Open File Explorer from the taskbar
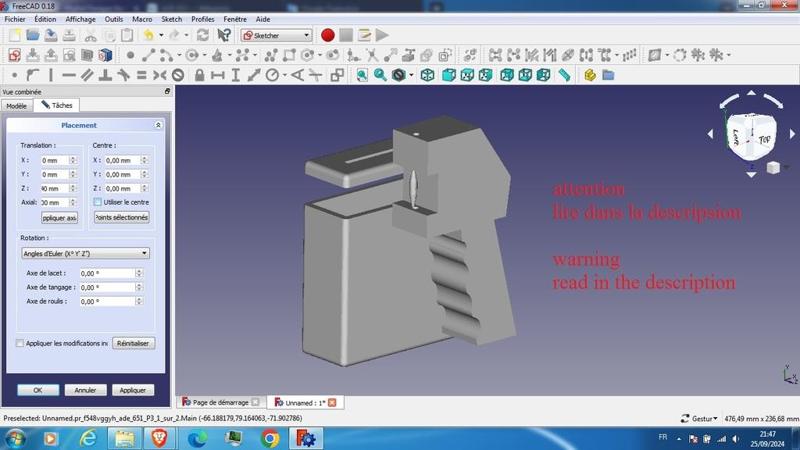Image resolution: width=800 pixels, height=450 pixels. [124, 438]
